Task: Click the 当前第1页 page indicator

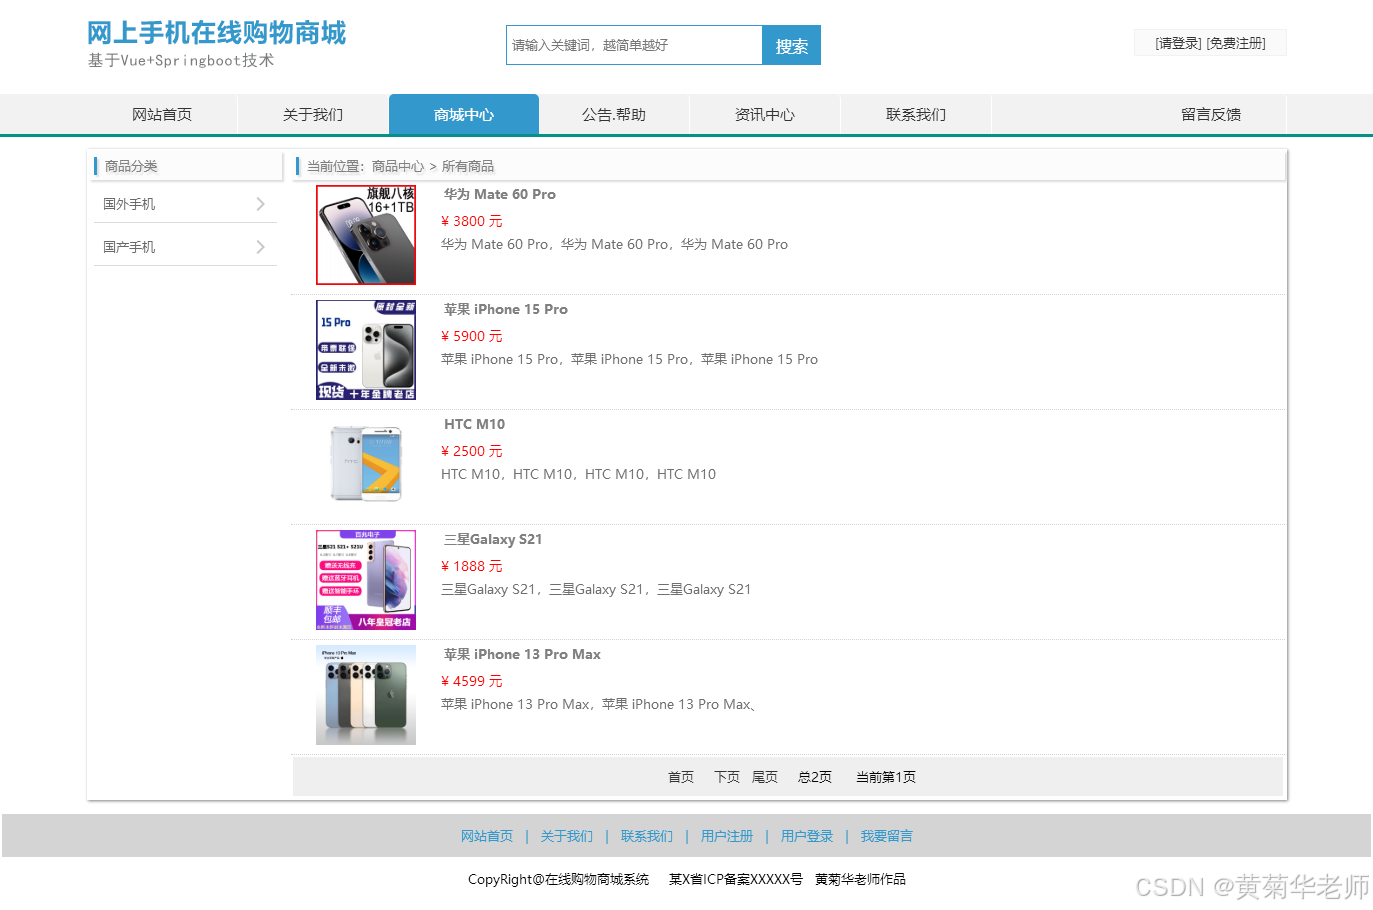Action: [886, 777]
